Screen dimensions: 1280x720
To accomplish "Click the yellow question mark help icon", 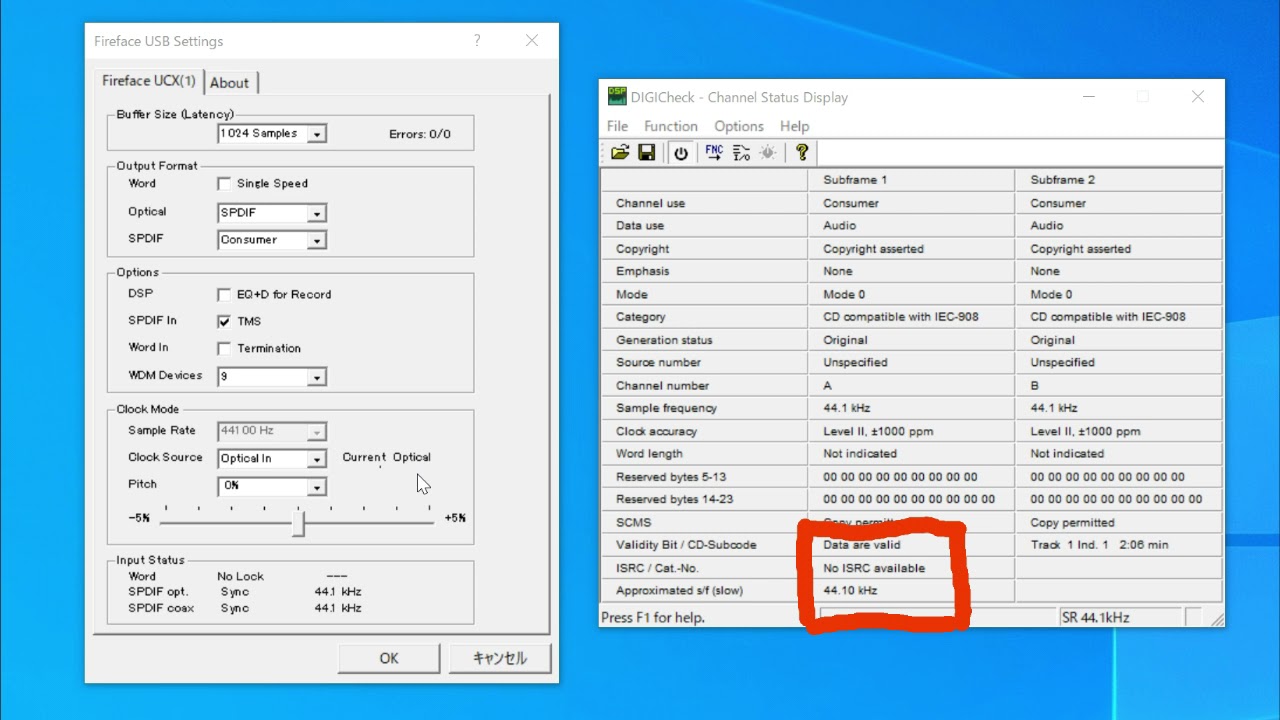I will 801,152.
